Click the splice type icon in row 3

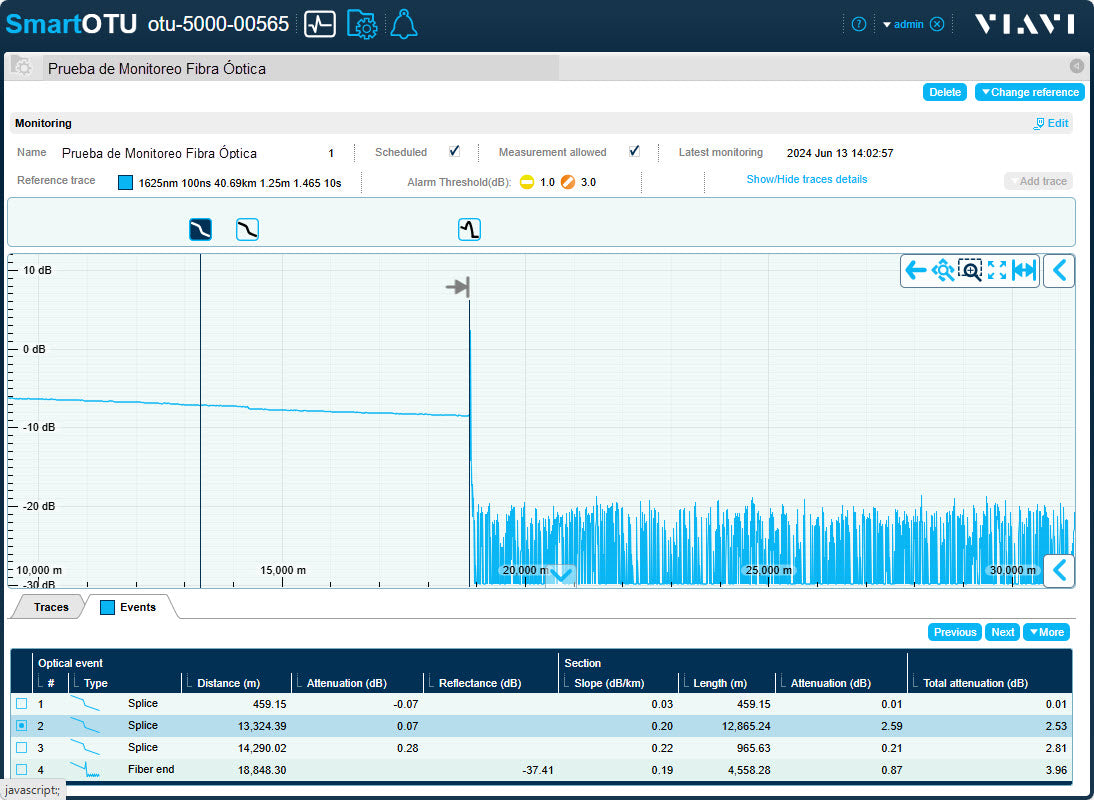pyautogui.click(x=85, y=748)
